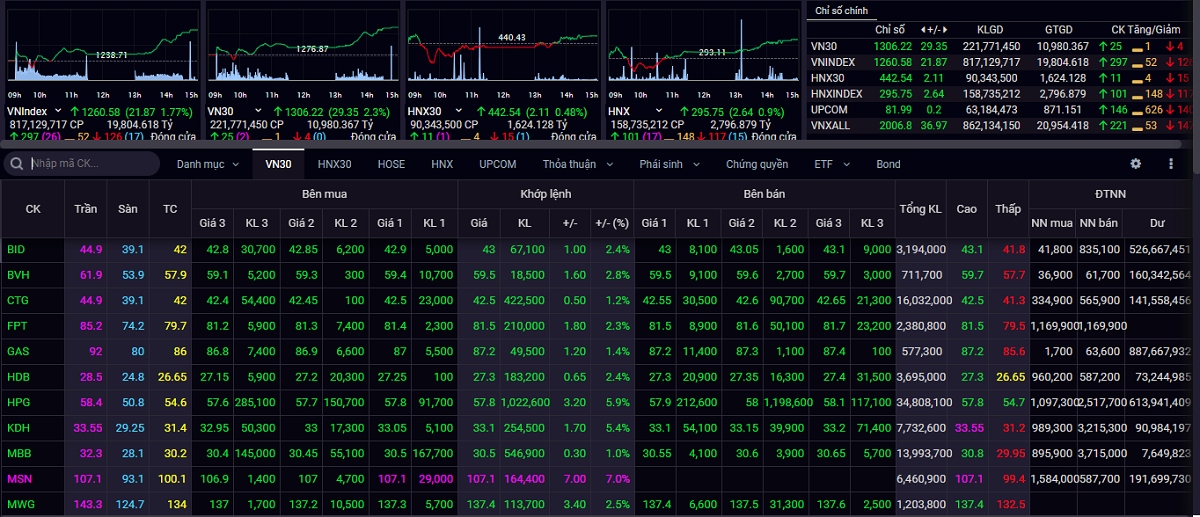Open the Chứng quyền tab
1200x517 pixels.
[x=756, y=164]
